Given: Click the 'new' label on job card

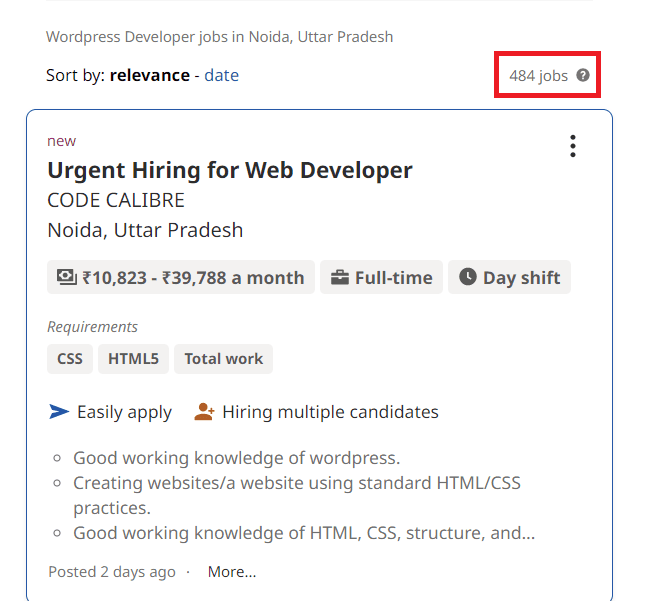Looking at the screenshot, I should (61, 141).
